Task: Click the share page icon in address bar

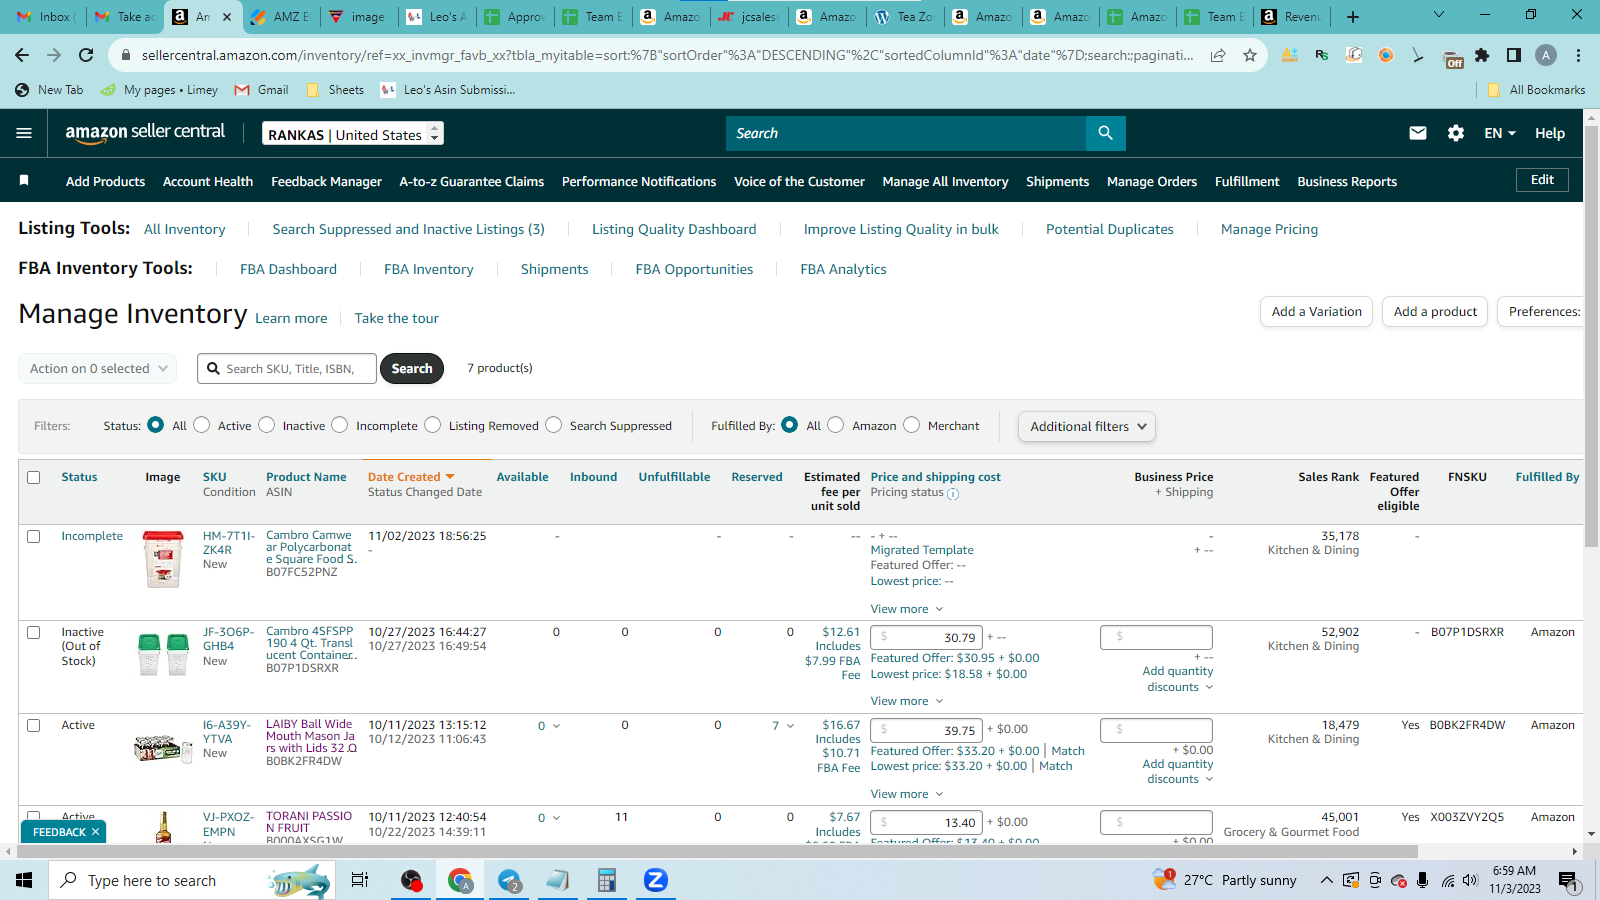Action: pos(1218,55)
